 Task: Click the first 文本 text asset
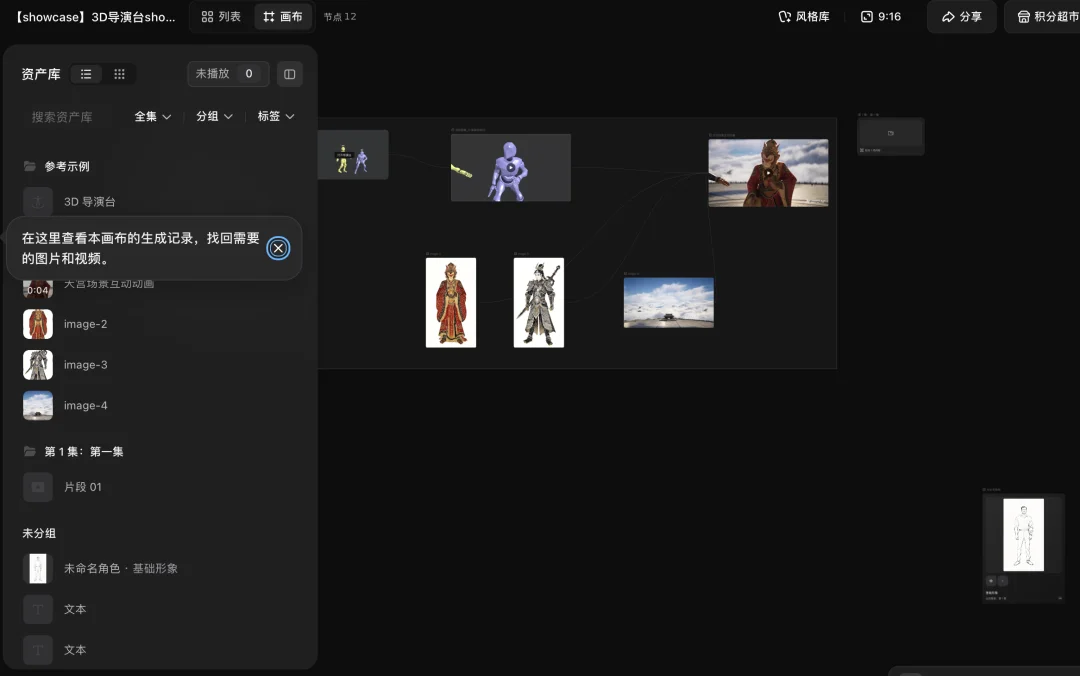159,609
